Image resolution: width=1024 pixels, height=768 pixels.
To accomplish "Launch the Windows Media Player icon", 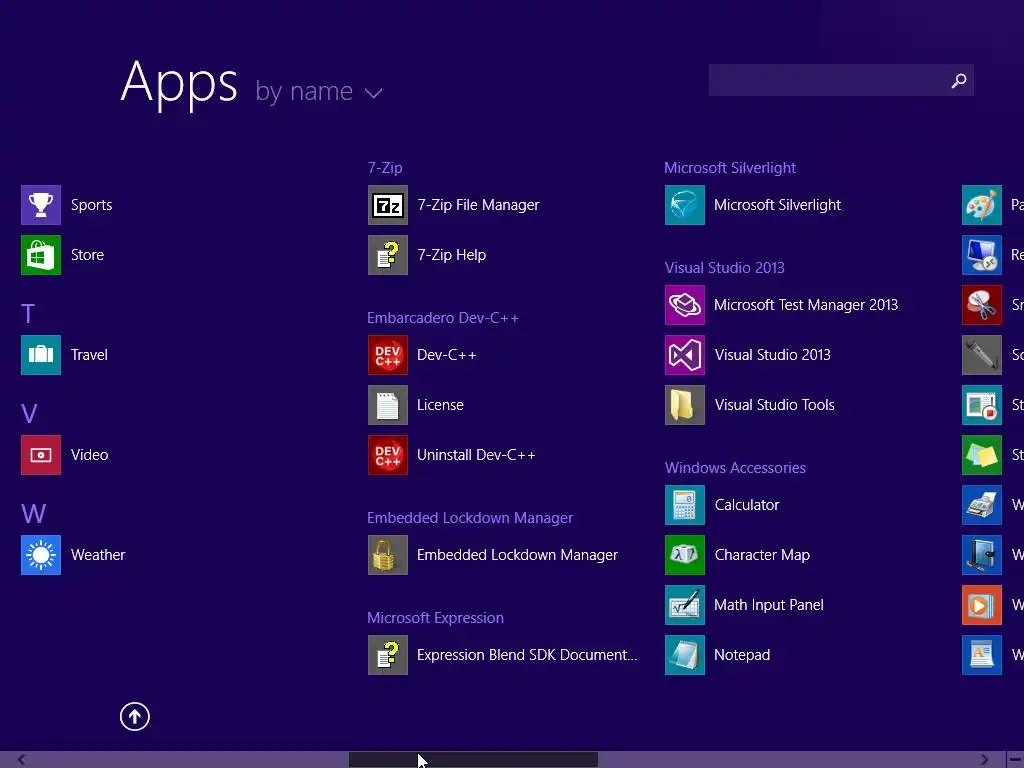I will pos(982,605).
